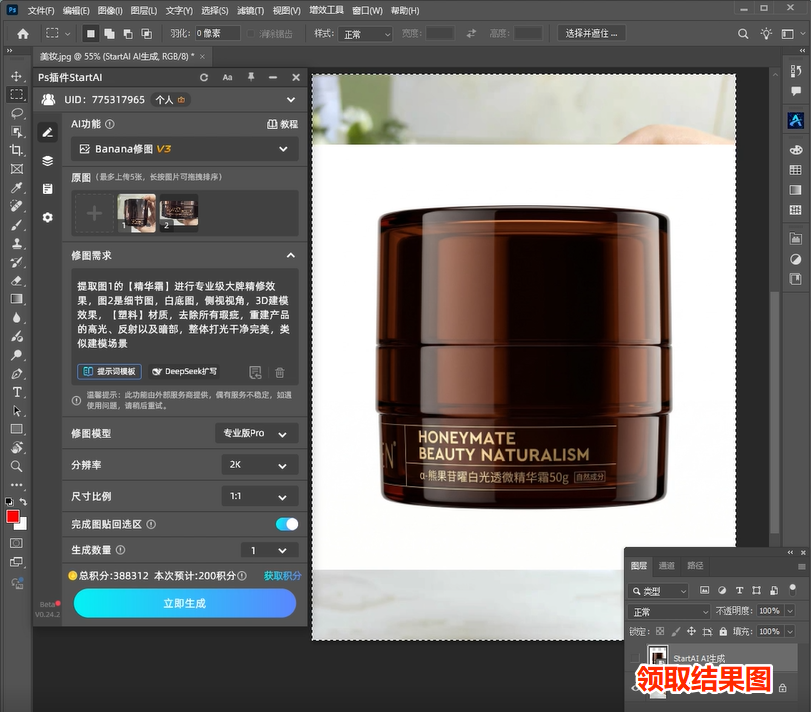Screen dimensions: 811x712
Task: Toggle lock image pixels brush icon
Action: 675,631
